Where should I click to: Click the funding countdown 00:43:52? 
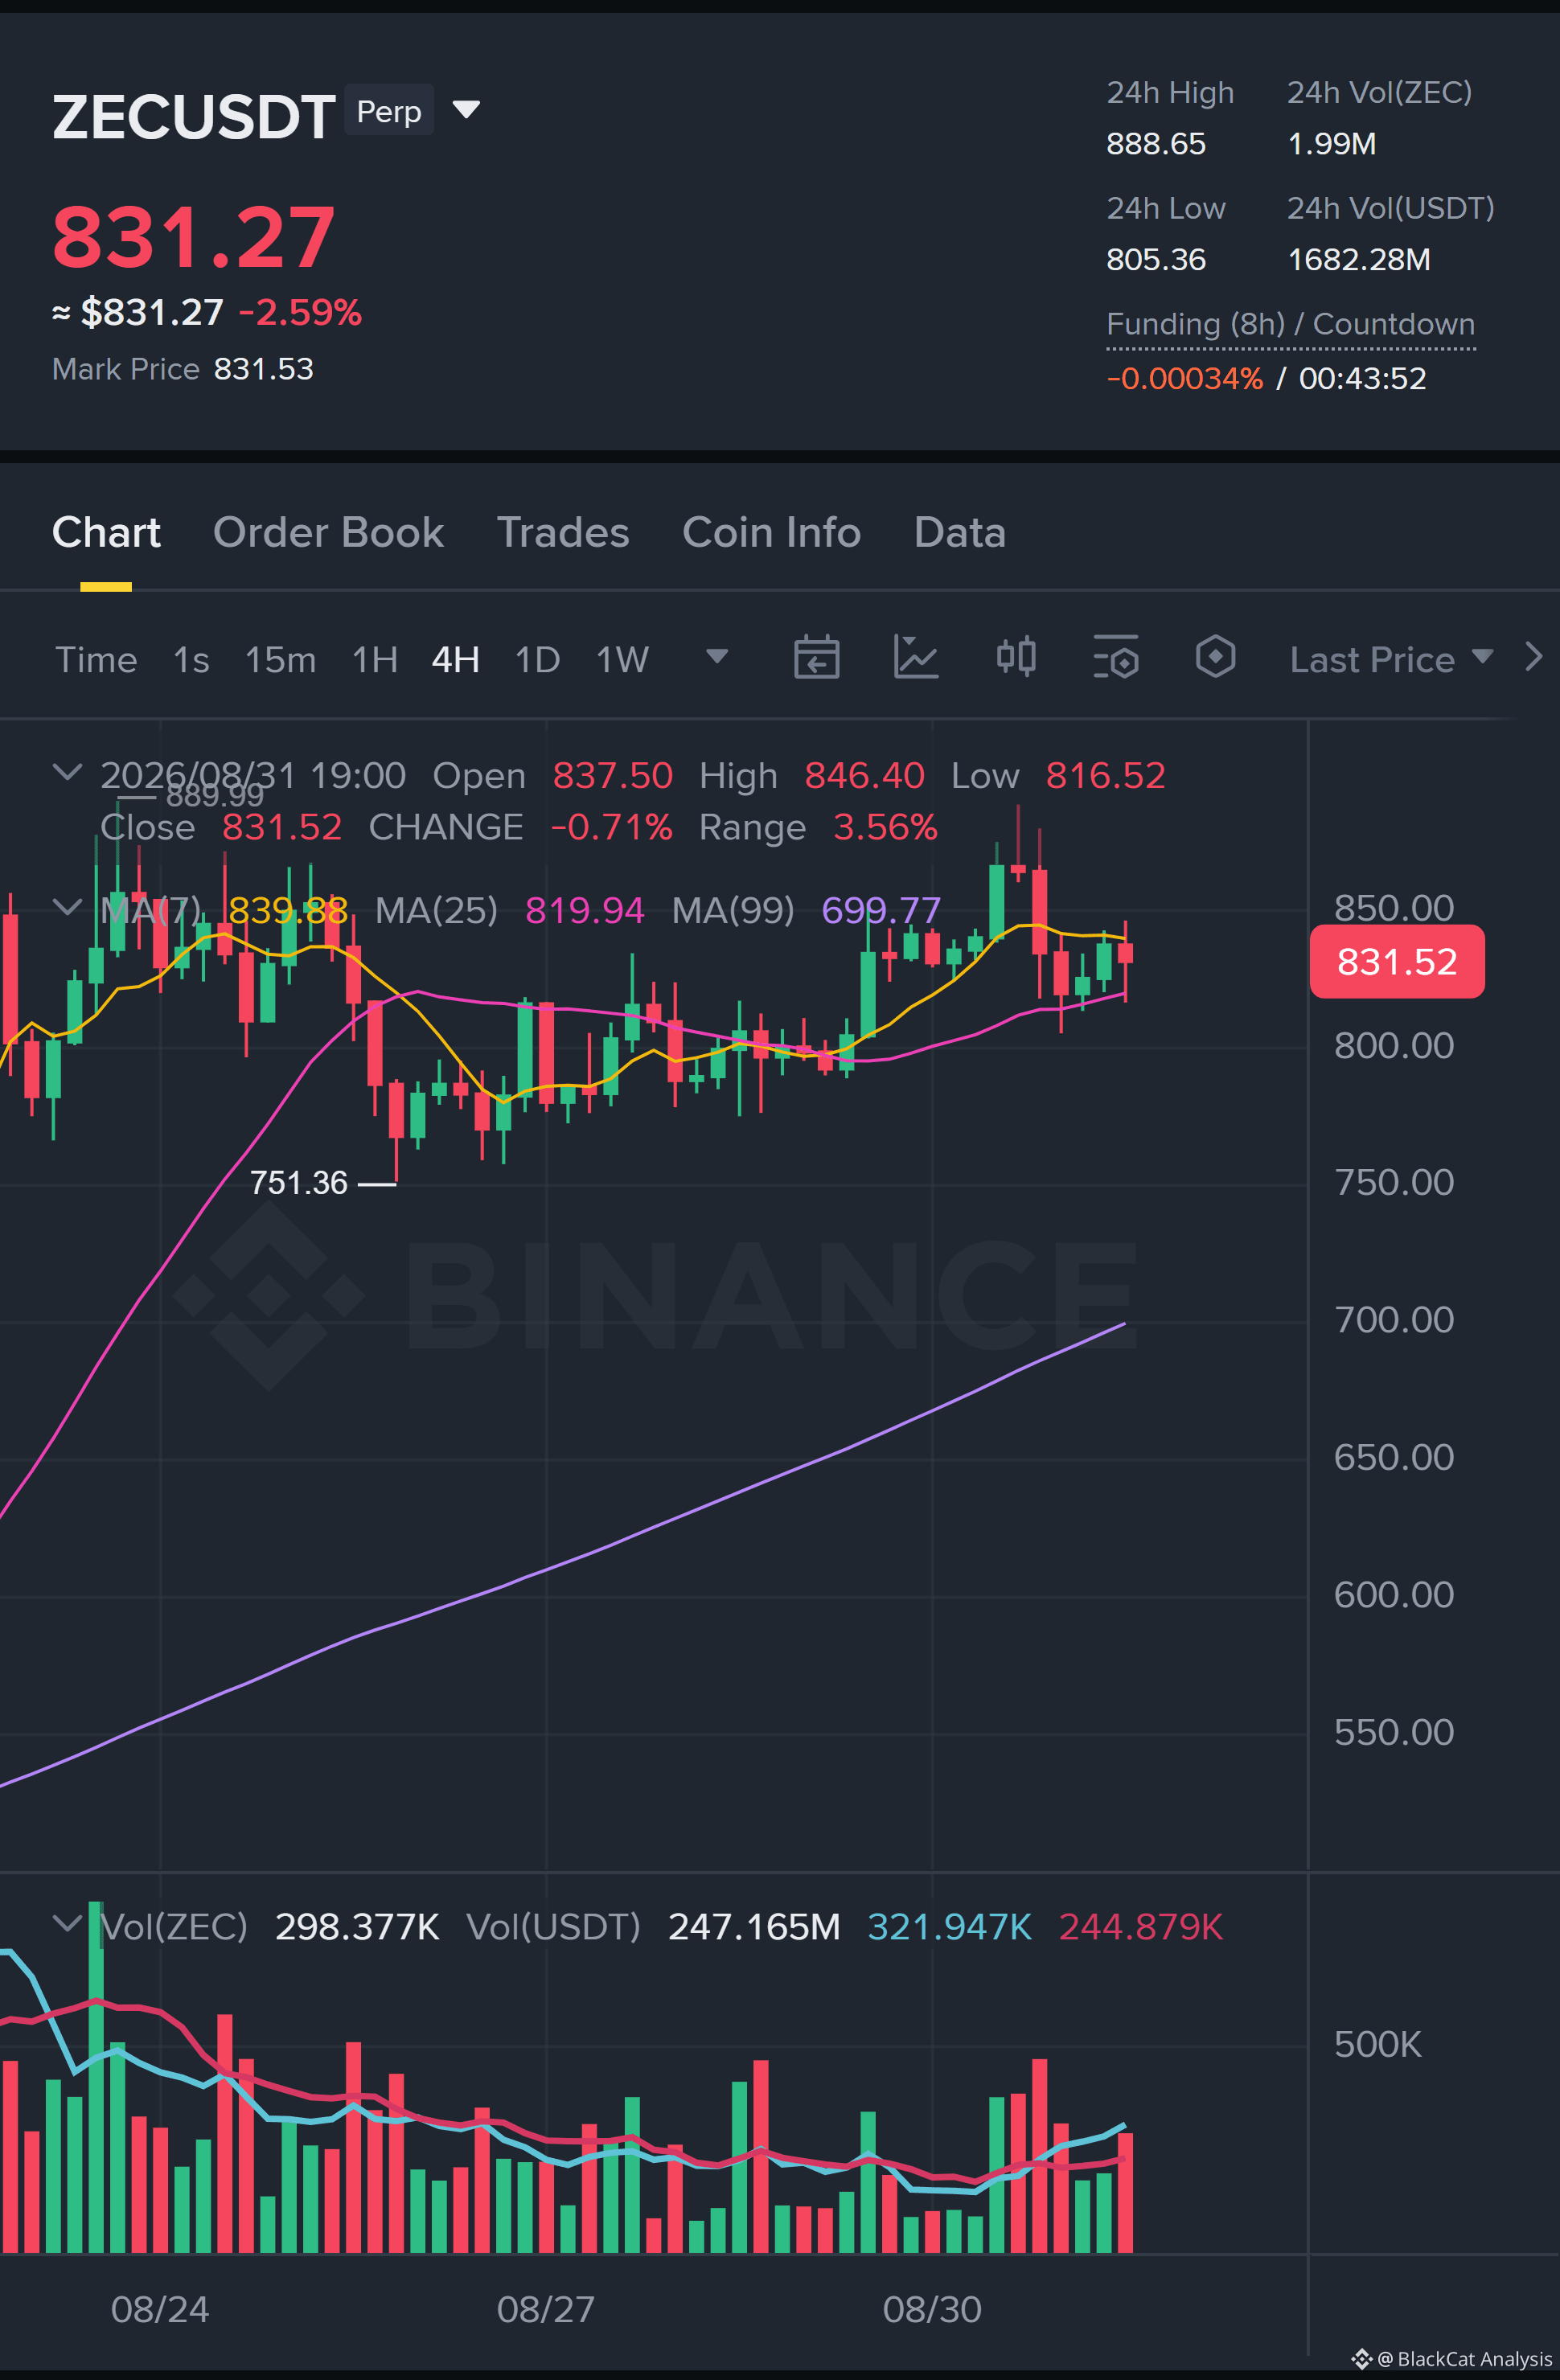1362,379
